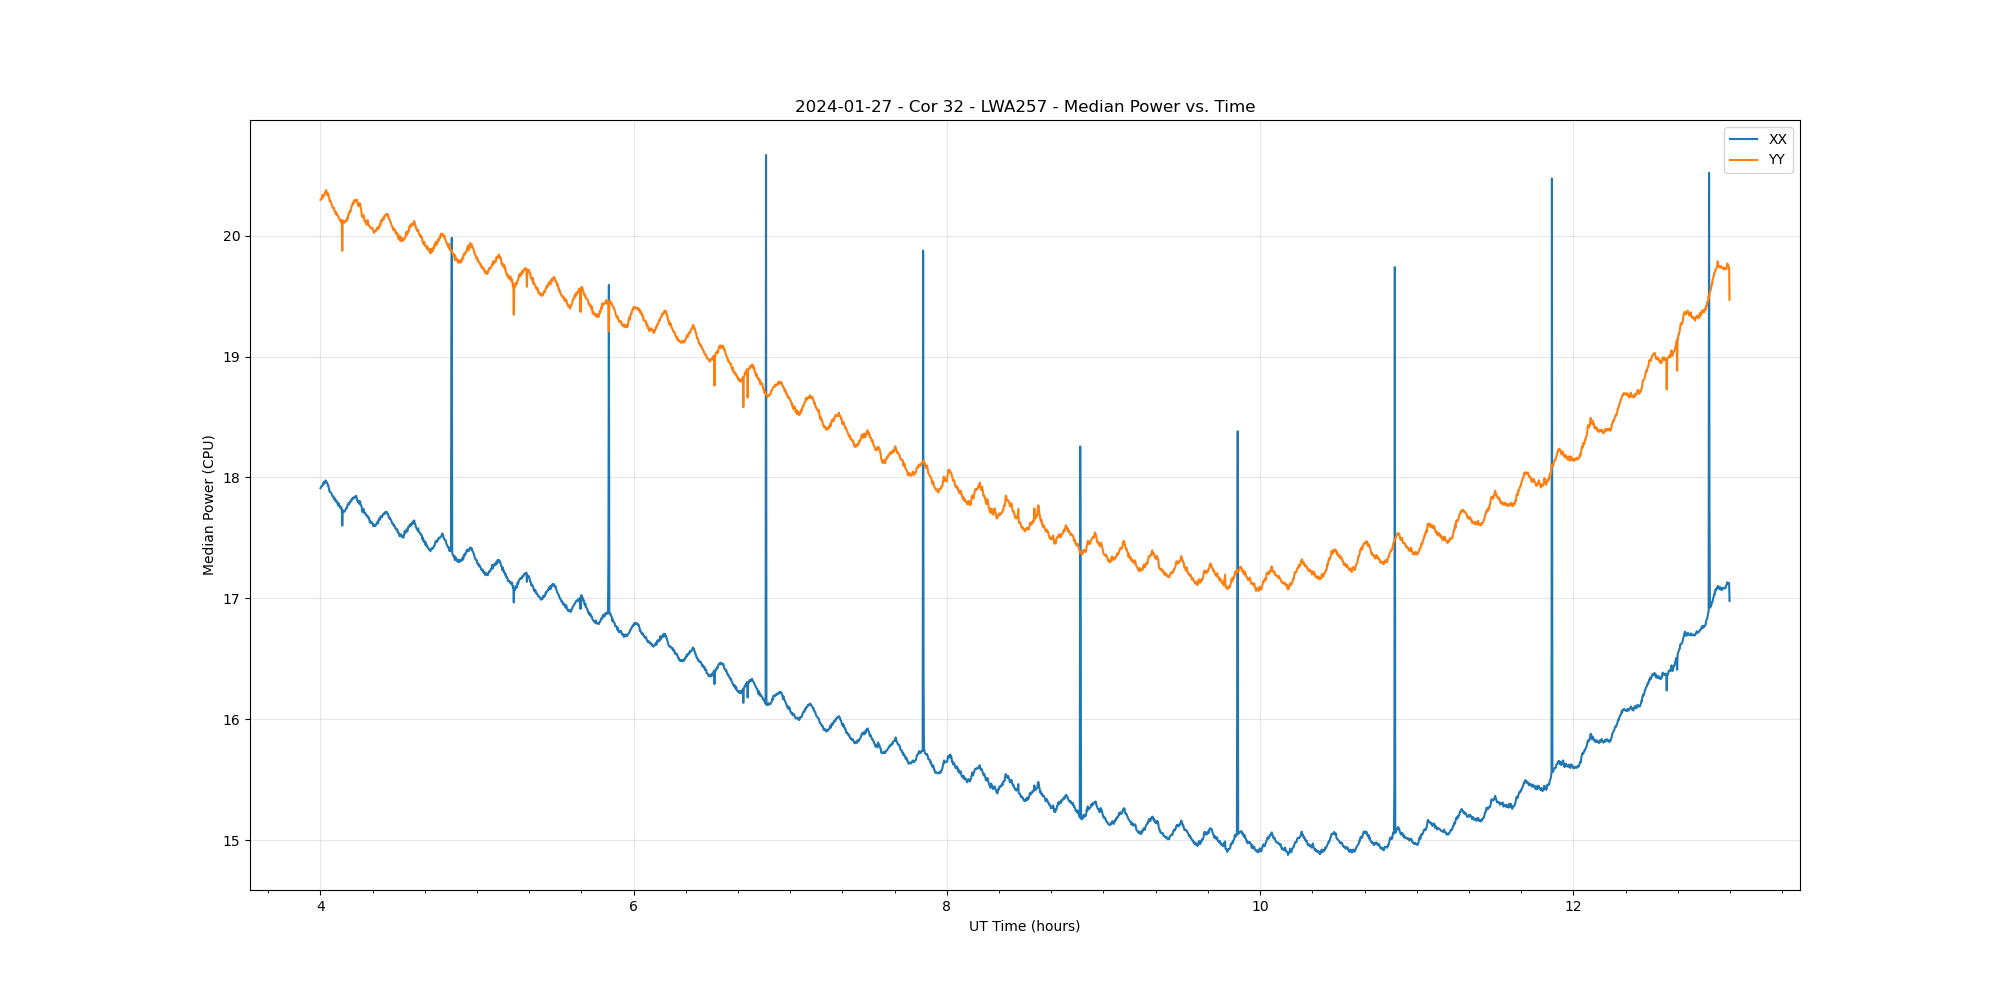Click the blue line swatch in legend
The width and height of the screenshot is (2000, 1000).
point(1744,140)
